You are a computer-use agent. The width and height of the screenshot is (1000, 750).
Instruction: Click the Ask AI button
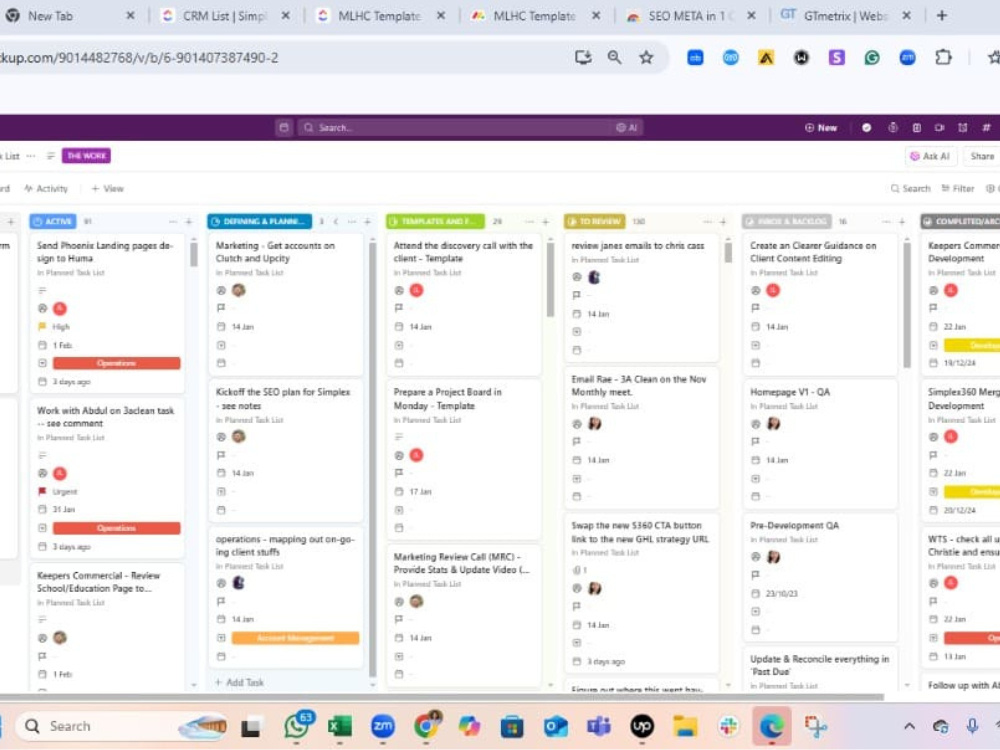tap(930, 156)
